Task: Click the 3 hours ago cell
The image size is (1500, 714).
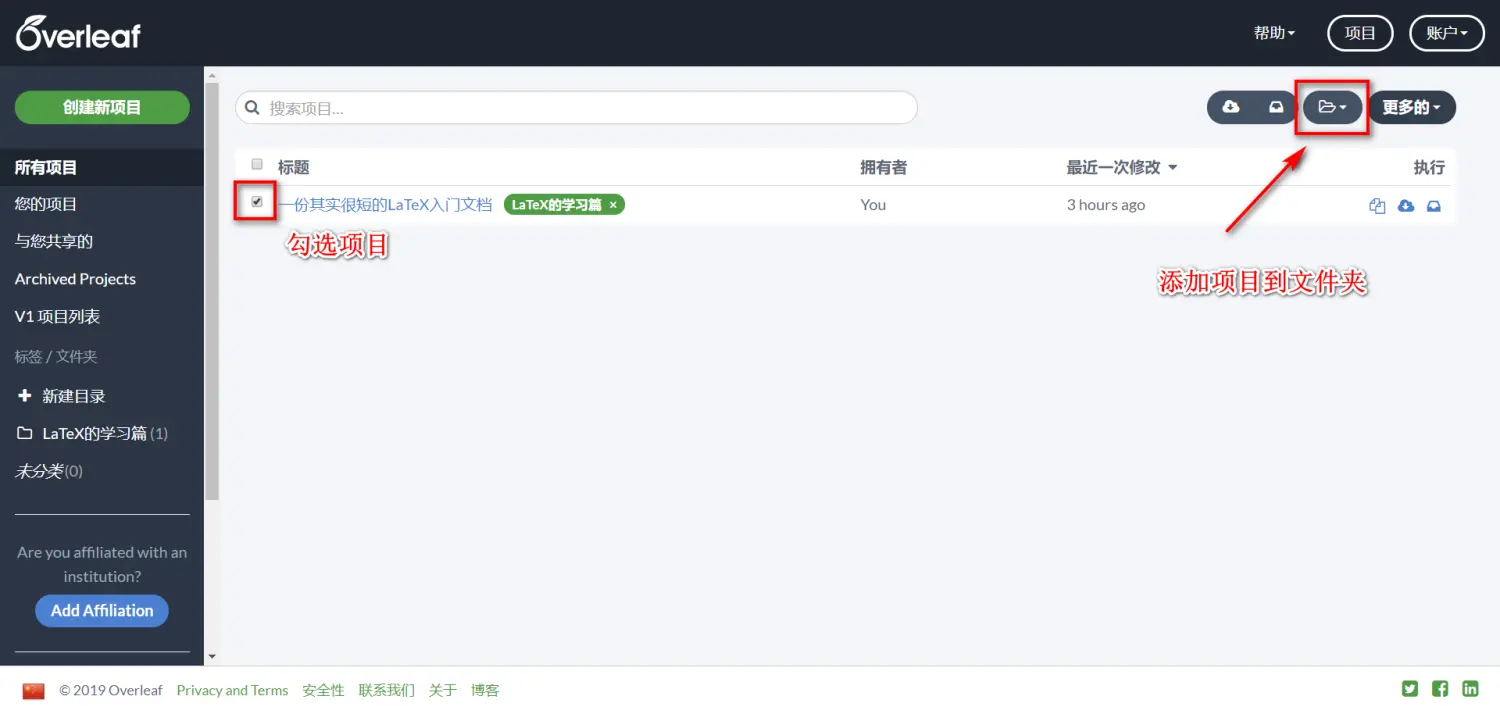Action: click(x=1105, y=205)
